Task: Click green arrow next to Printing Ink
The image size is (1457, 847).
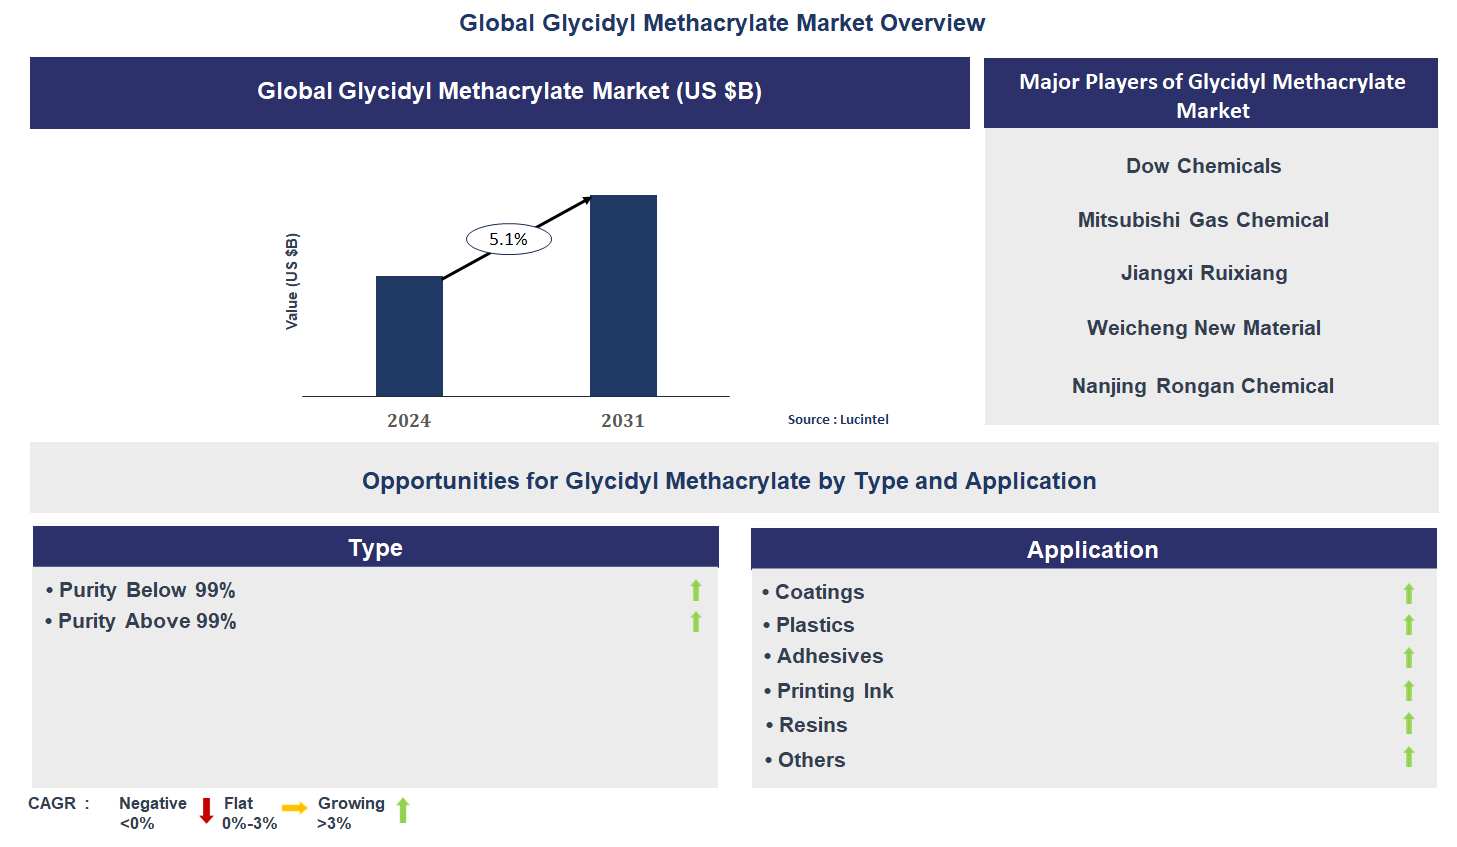Action: click(1409, 691)
